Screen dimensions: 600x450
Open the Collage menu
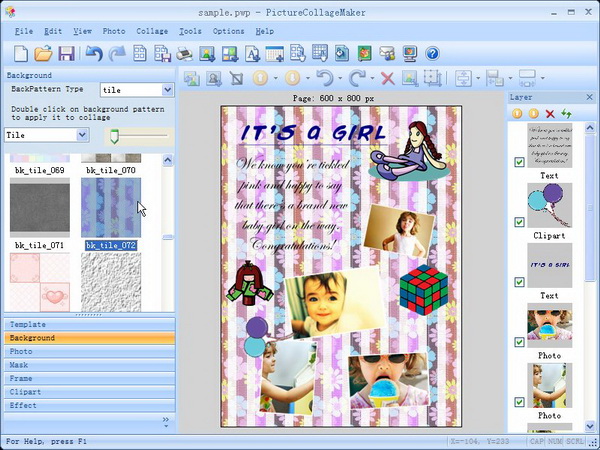[x=152, y=31]
